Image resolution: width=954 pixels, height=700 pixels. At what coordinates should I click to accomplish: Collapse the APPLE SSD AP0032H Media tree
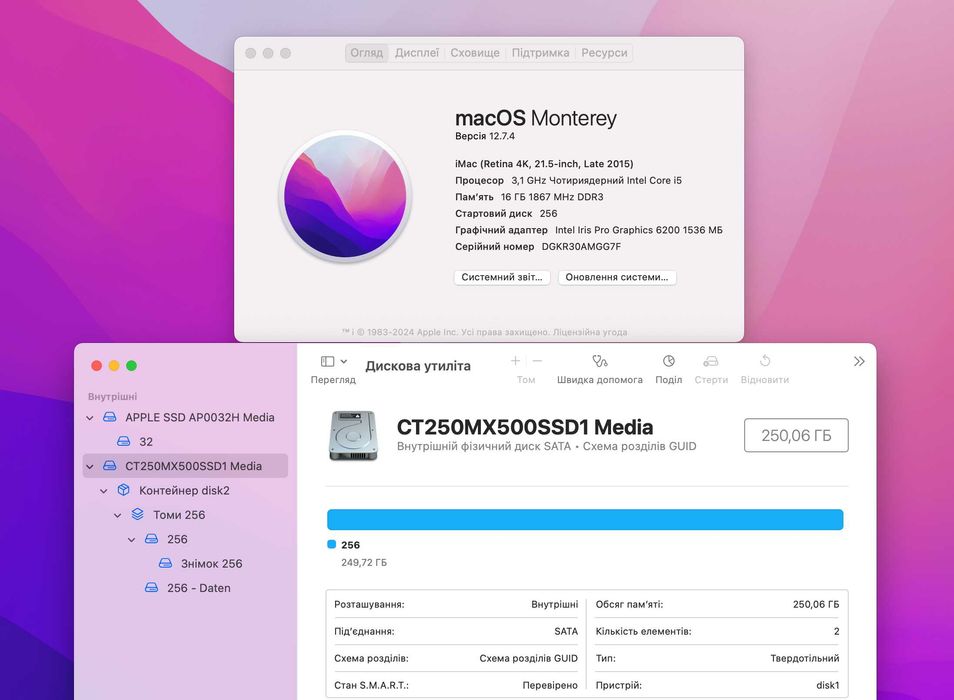pyautogui.click(x=90, y=418)
